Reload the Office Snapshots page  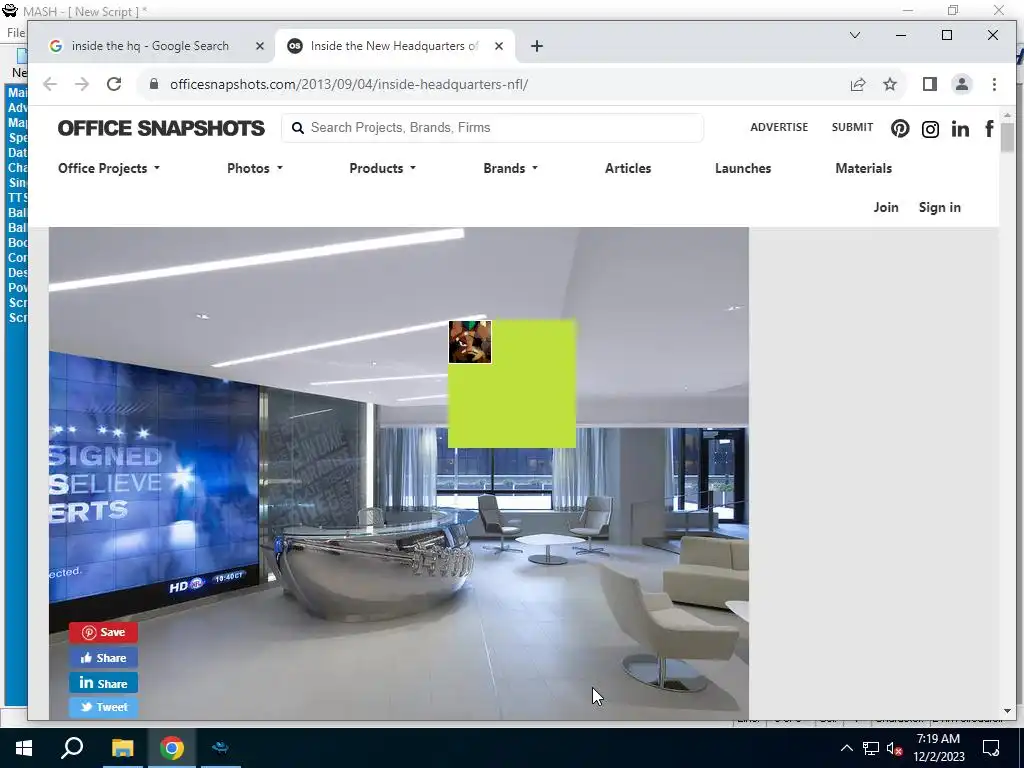click(x=114, y=84)
